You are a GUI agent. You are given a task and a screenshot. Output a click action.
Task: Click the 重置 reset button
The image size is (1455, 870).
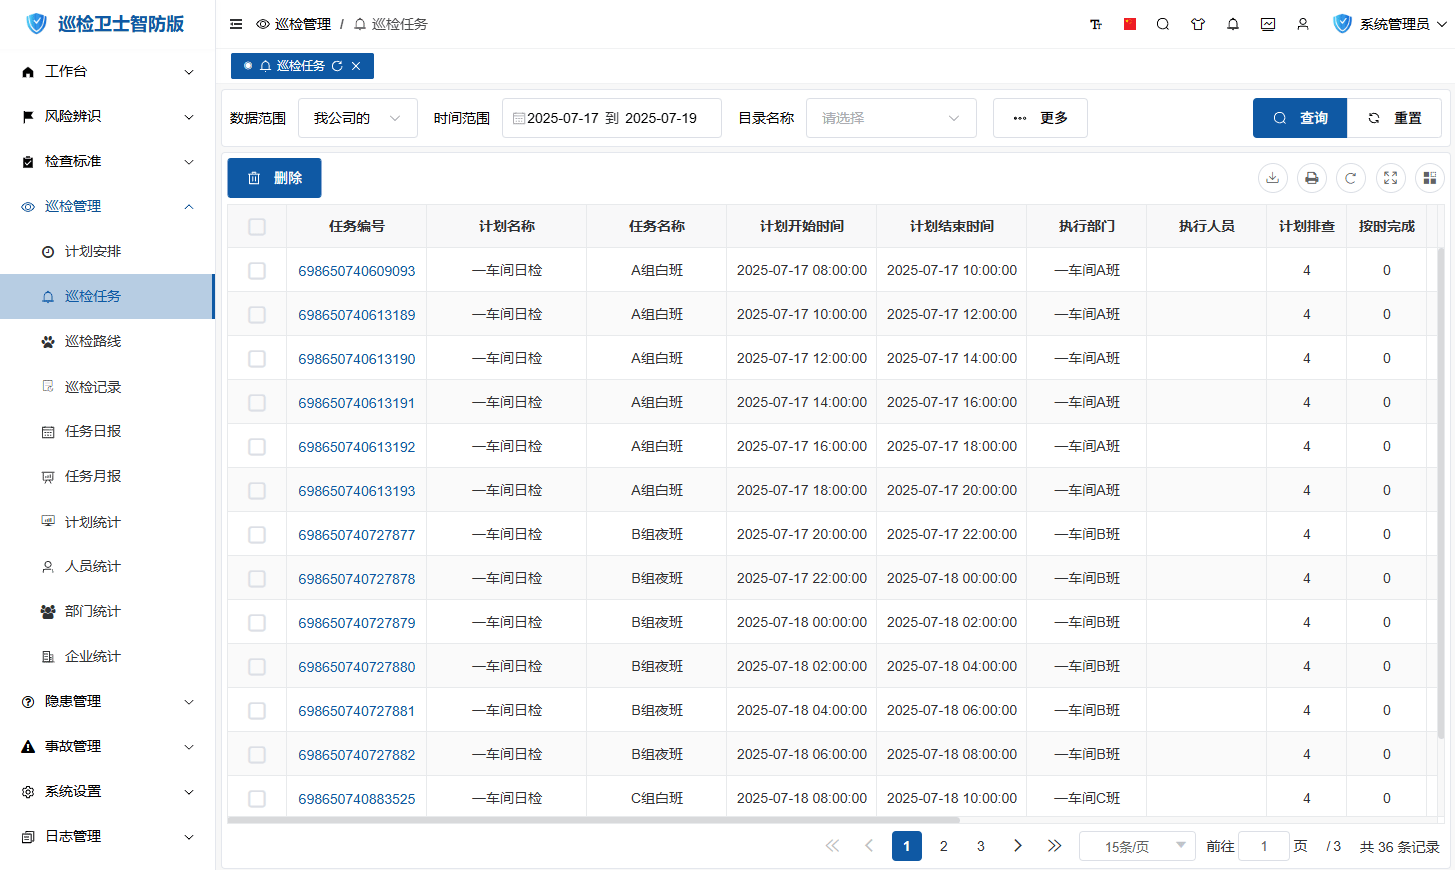click(x=1394, y=118)
